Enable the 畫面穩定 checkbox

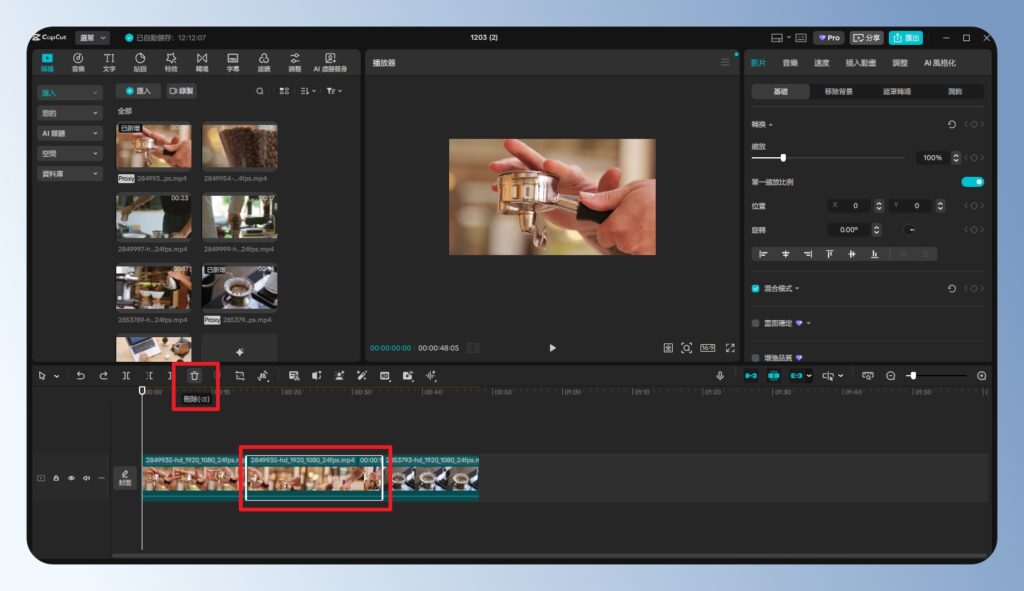pos(755,323)
